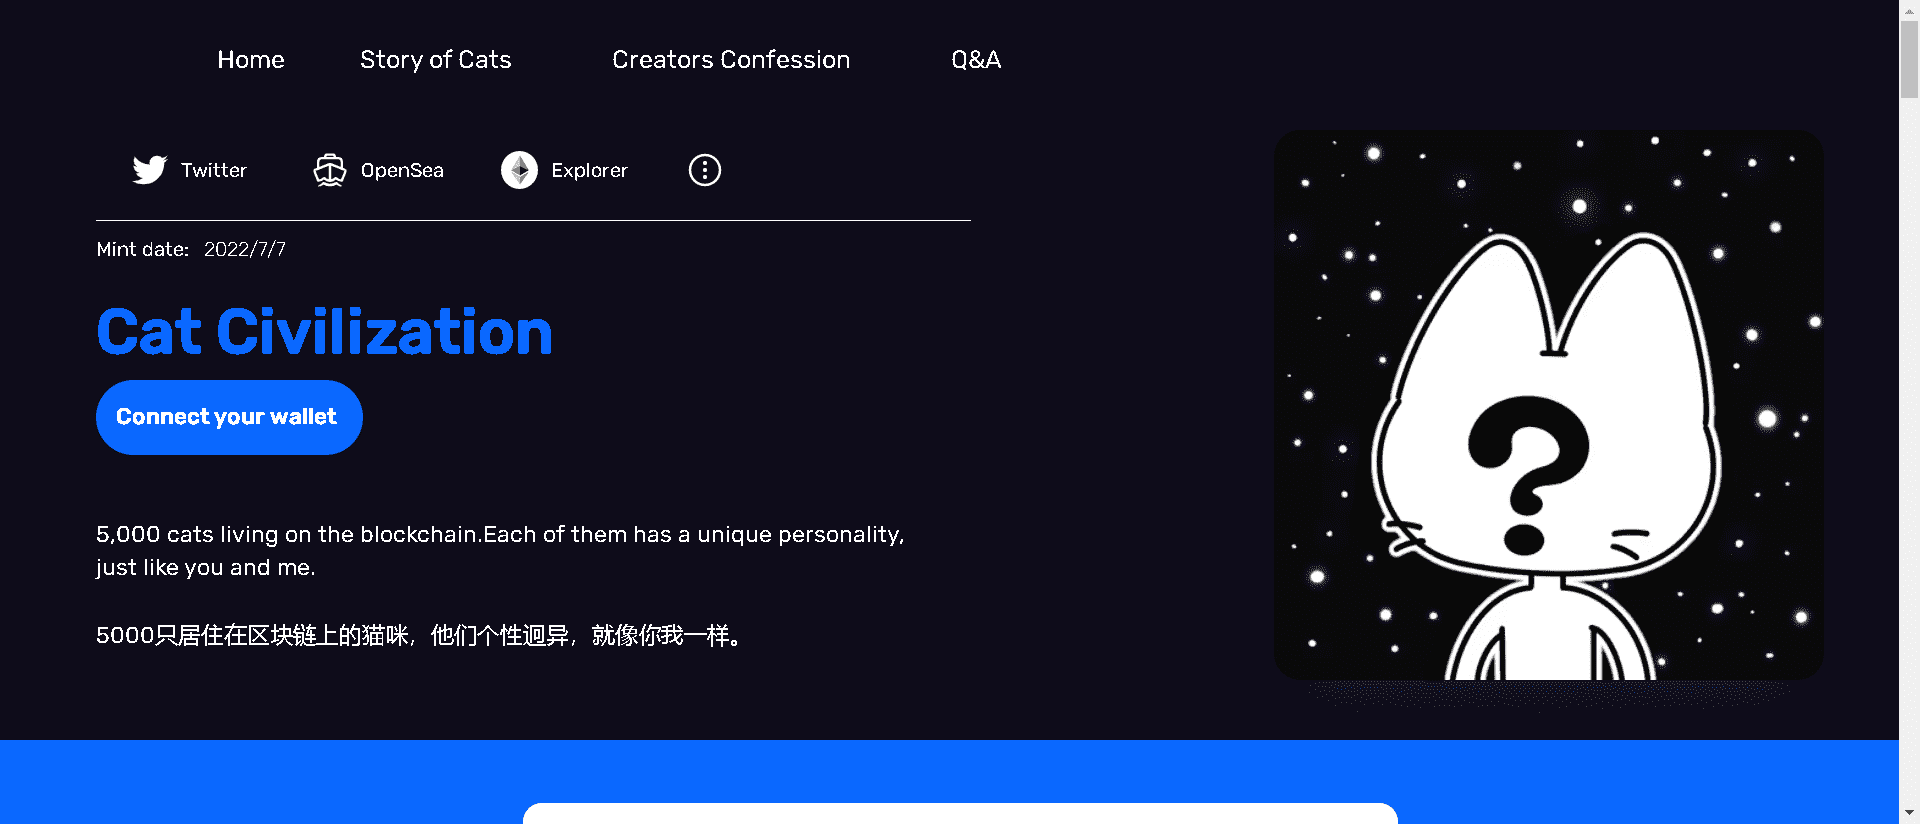Viewport: 1920px width, 824px height.
Task: Click the page scrollbar thumb
Action: pos(1909,60)
